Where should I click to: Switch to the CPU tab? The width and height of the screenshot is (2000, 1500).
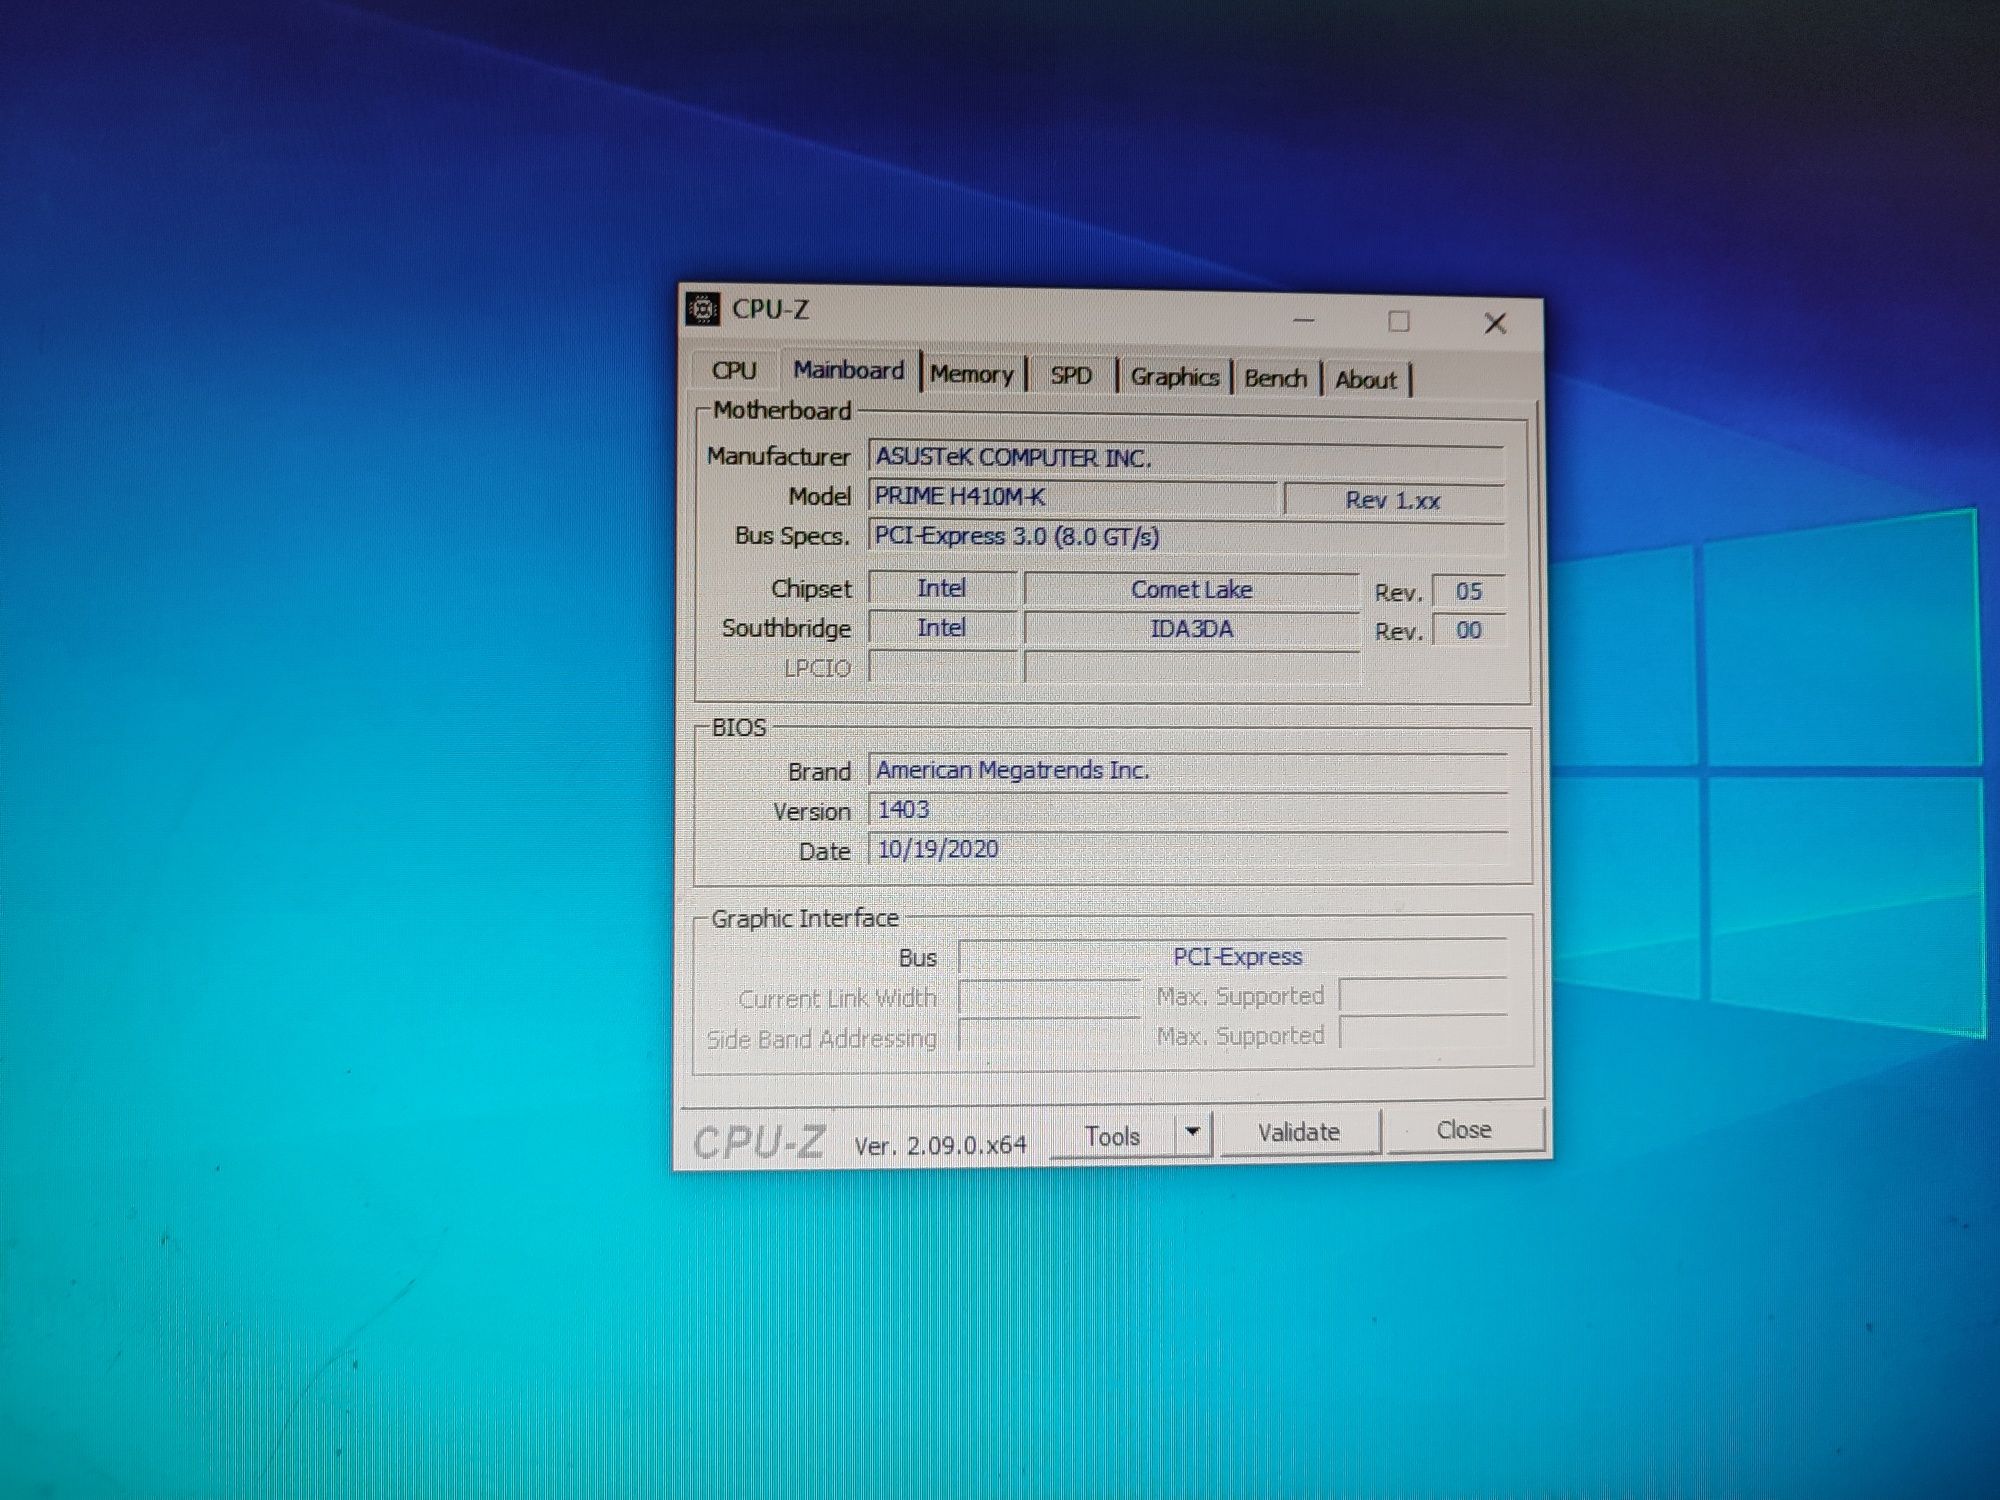(734, 370)
